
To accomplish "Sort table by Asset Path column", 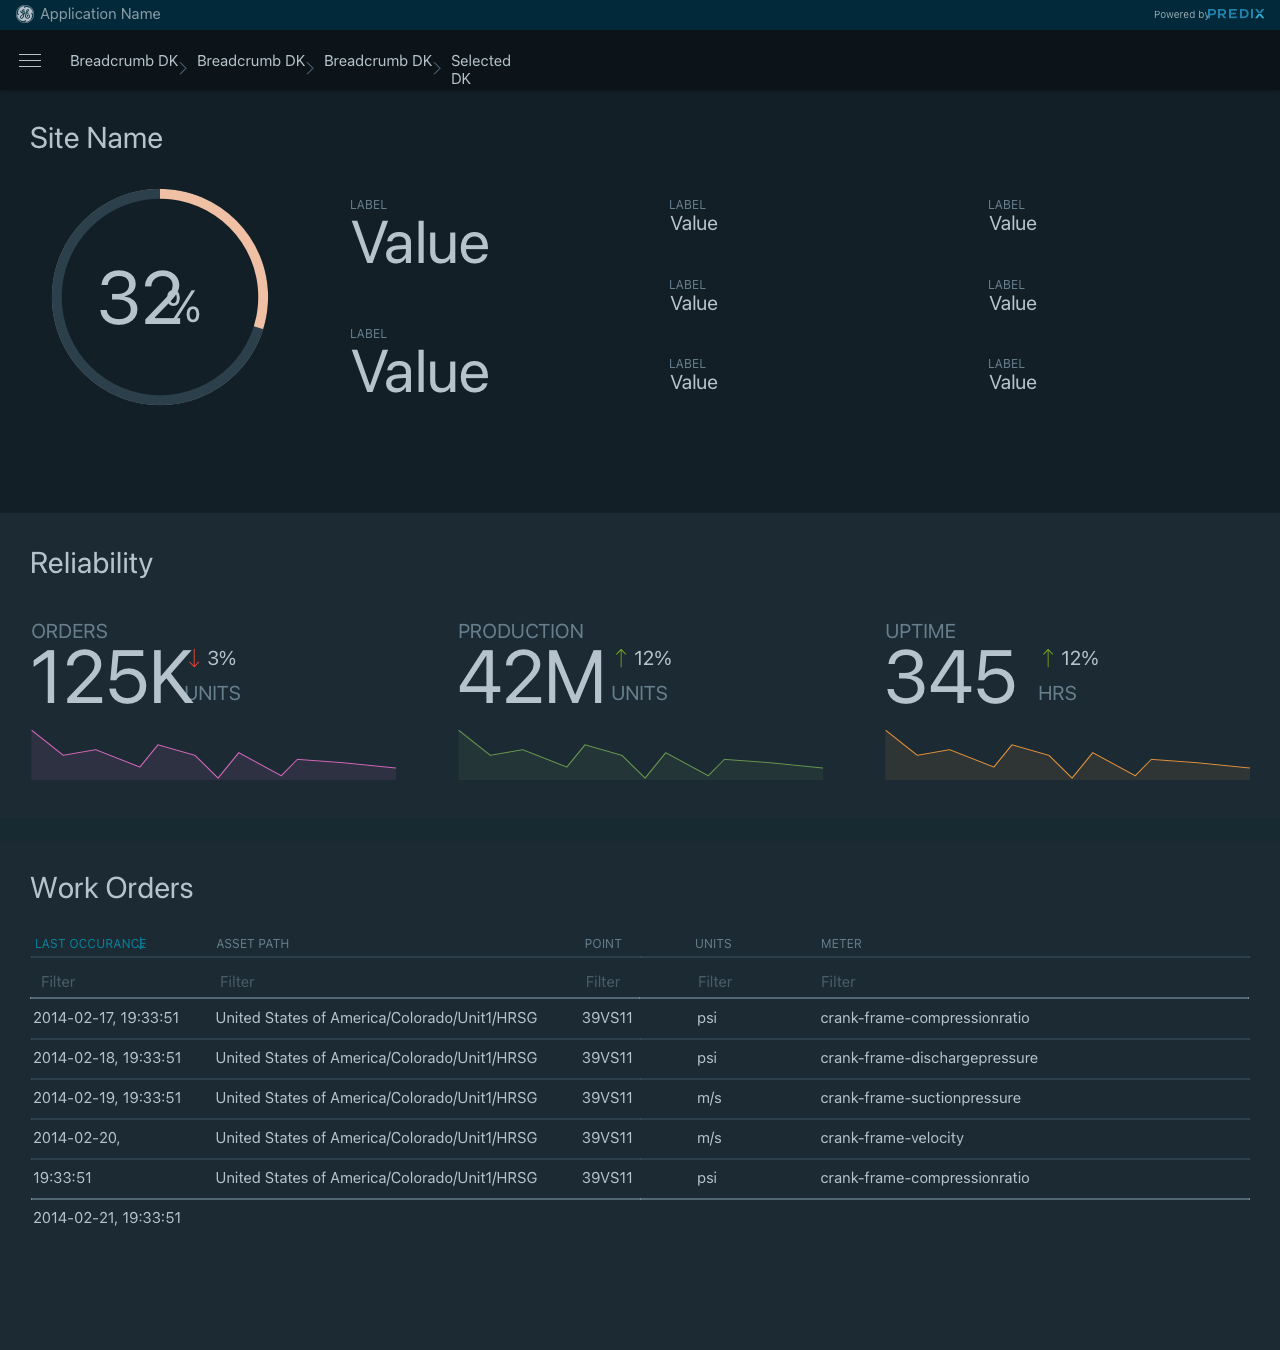I will coord(252,944).
